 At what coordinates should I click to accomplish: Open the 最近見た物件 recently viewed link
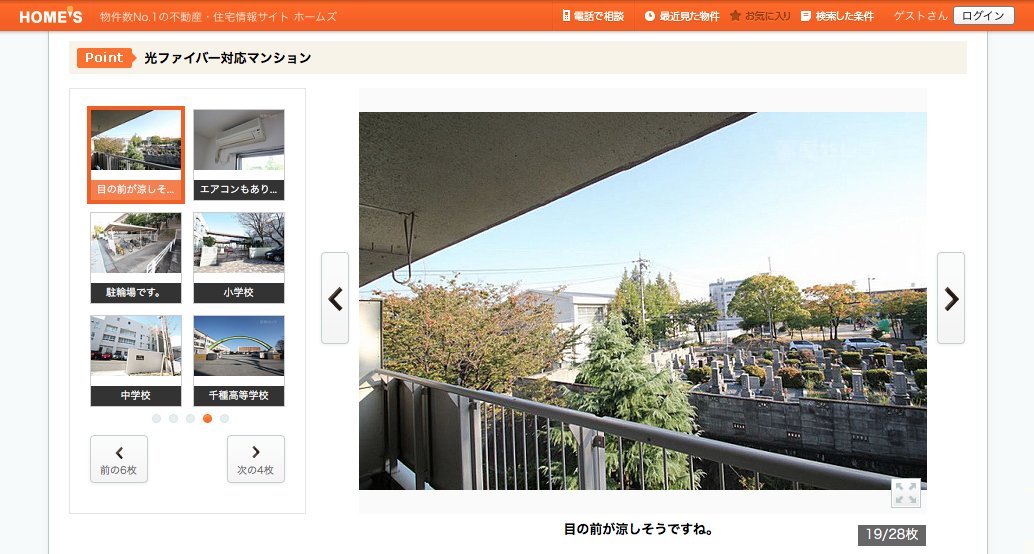(682, 16)
